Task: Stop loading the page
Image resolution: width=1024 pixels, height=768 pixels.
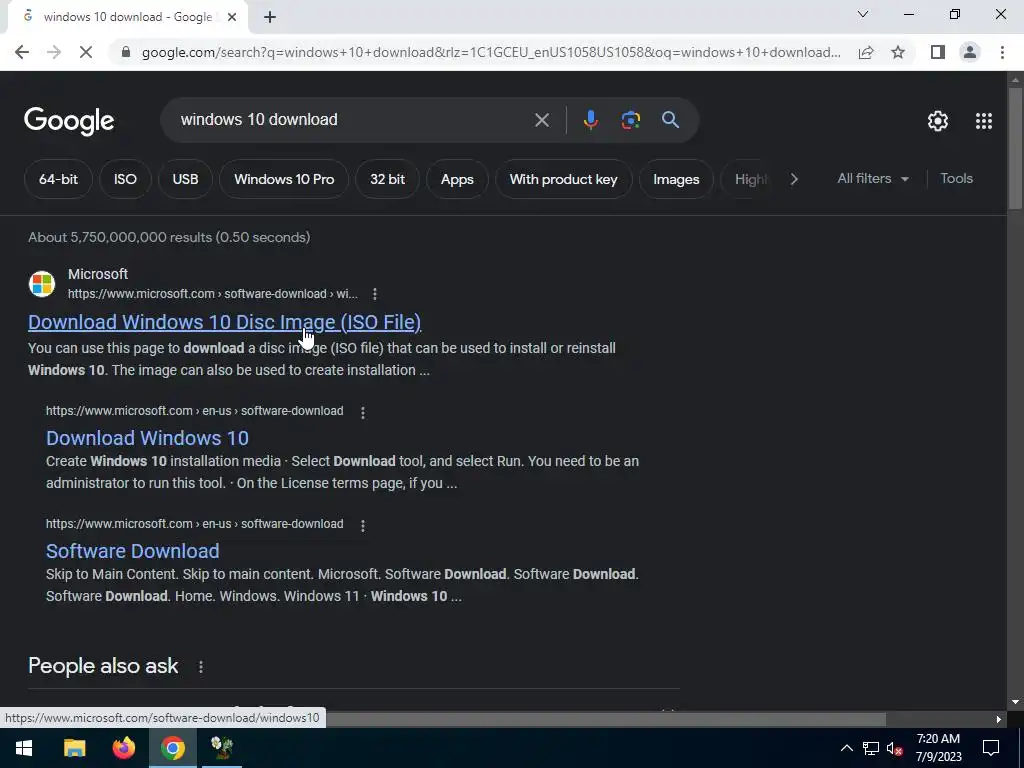Action: click(86, 52)
